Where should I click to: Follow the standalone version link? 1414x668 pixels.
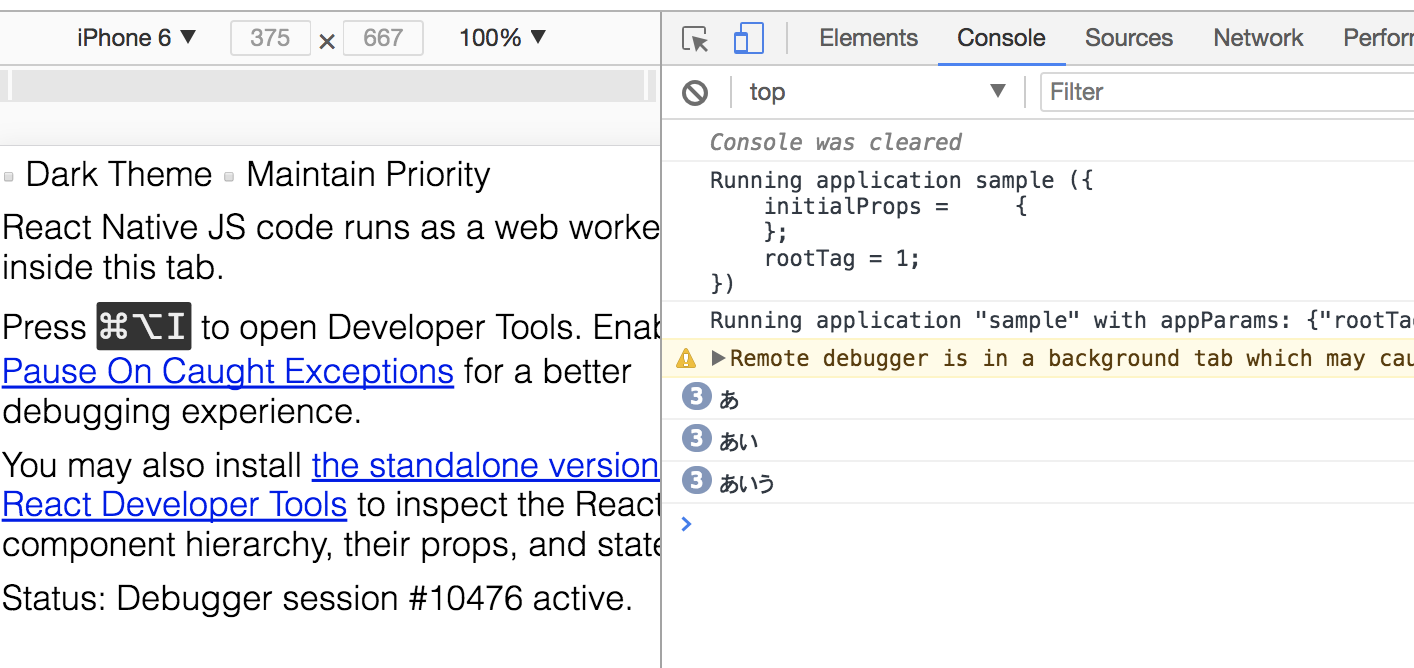(485, 465)
